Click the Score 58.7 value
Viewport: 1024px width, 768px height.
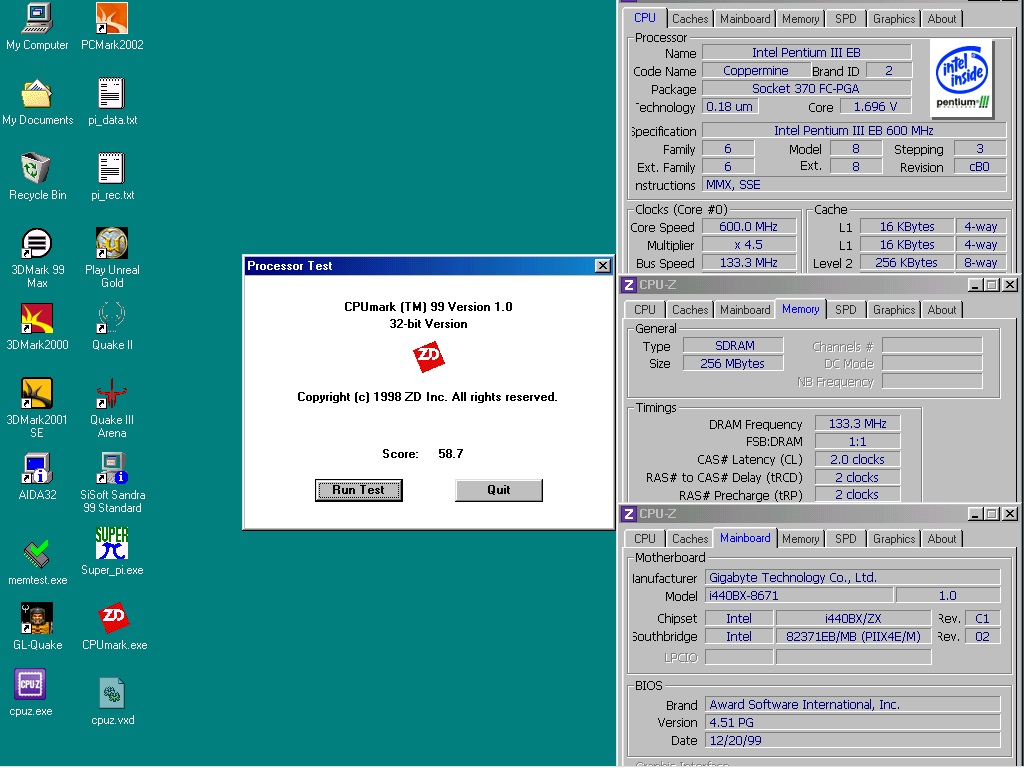click(x=451, y=453)
